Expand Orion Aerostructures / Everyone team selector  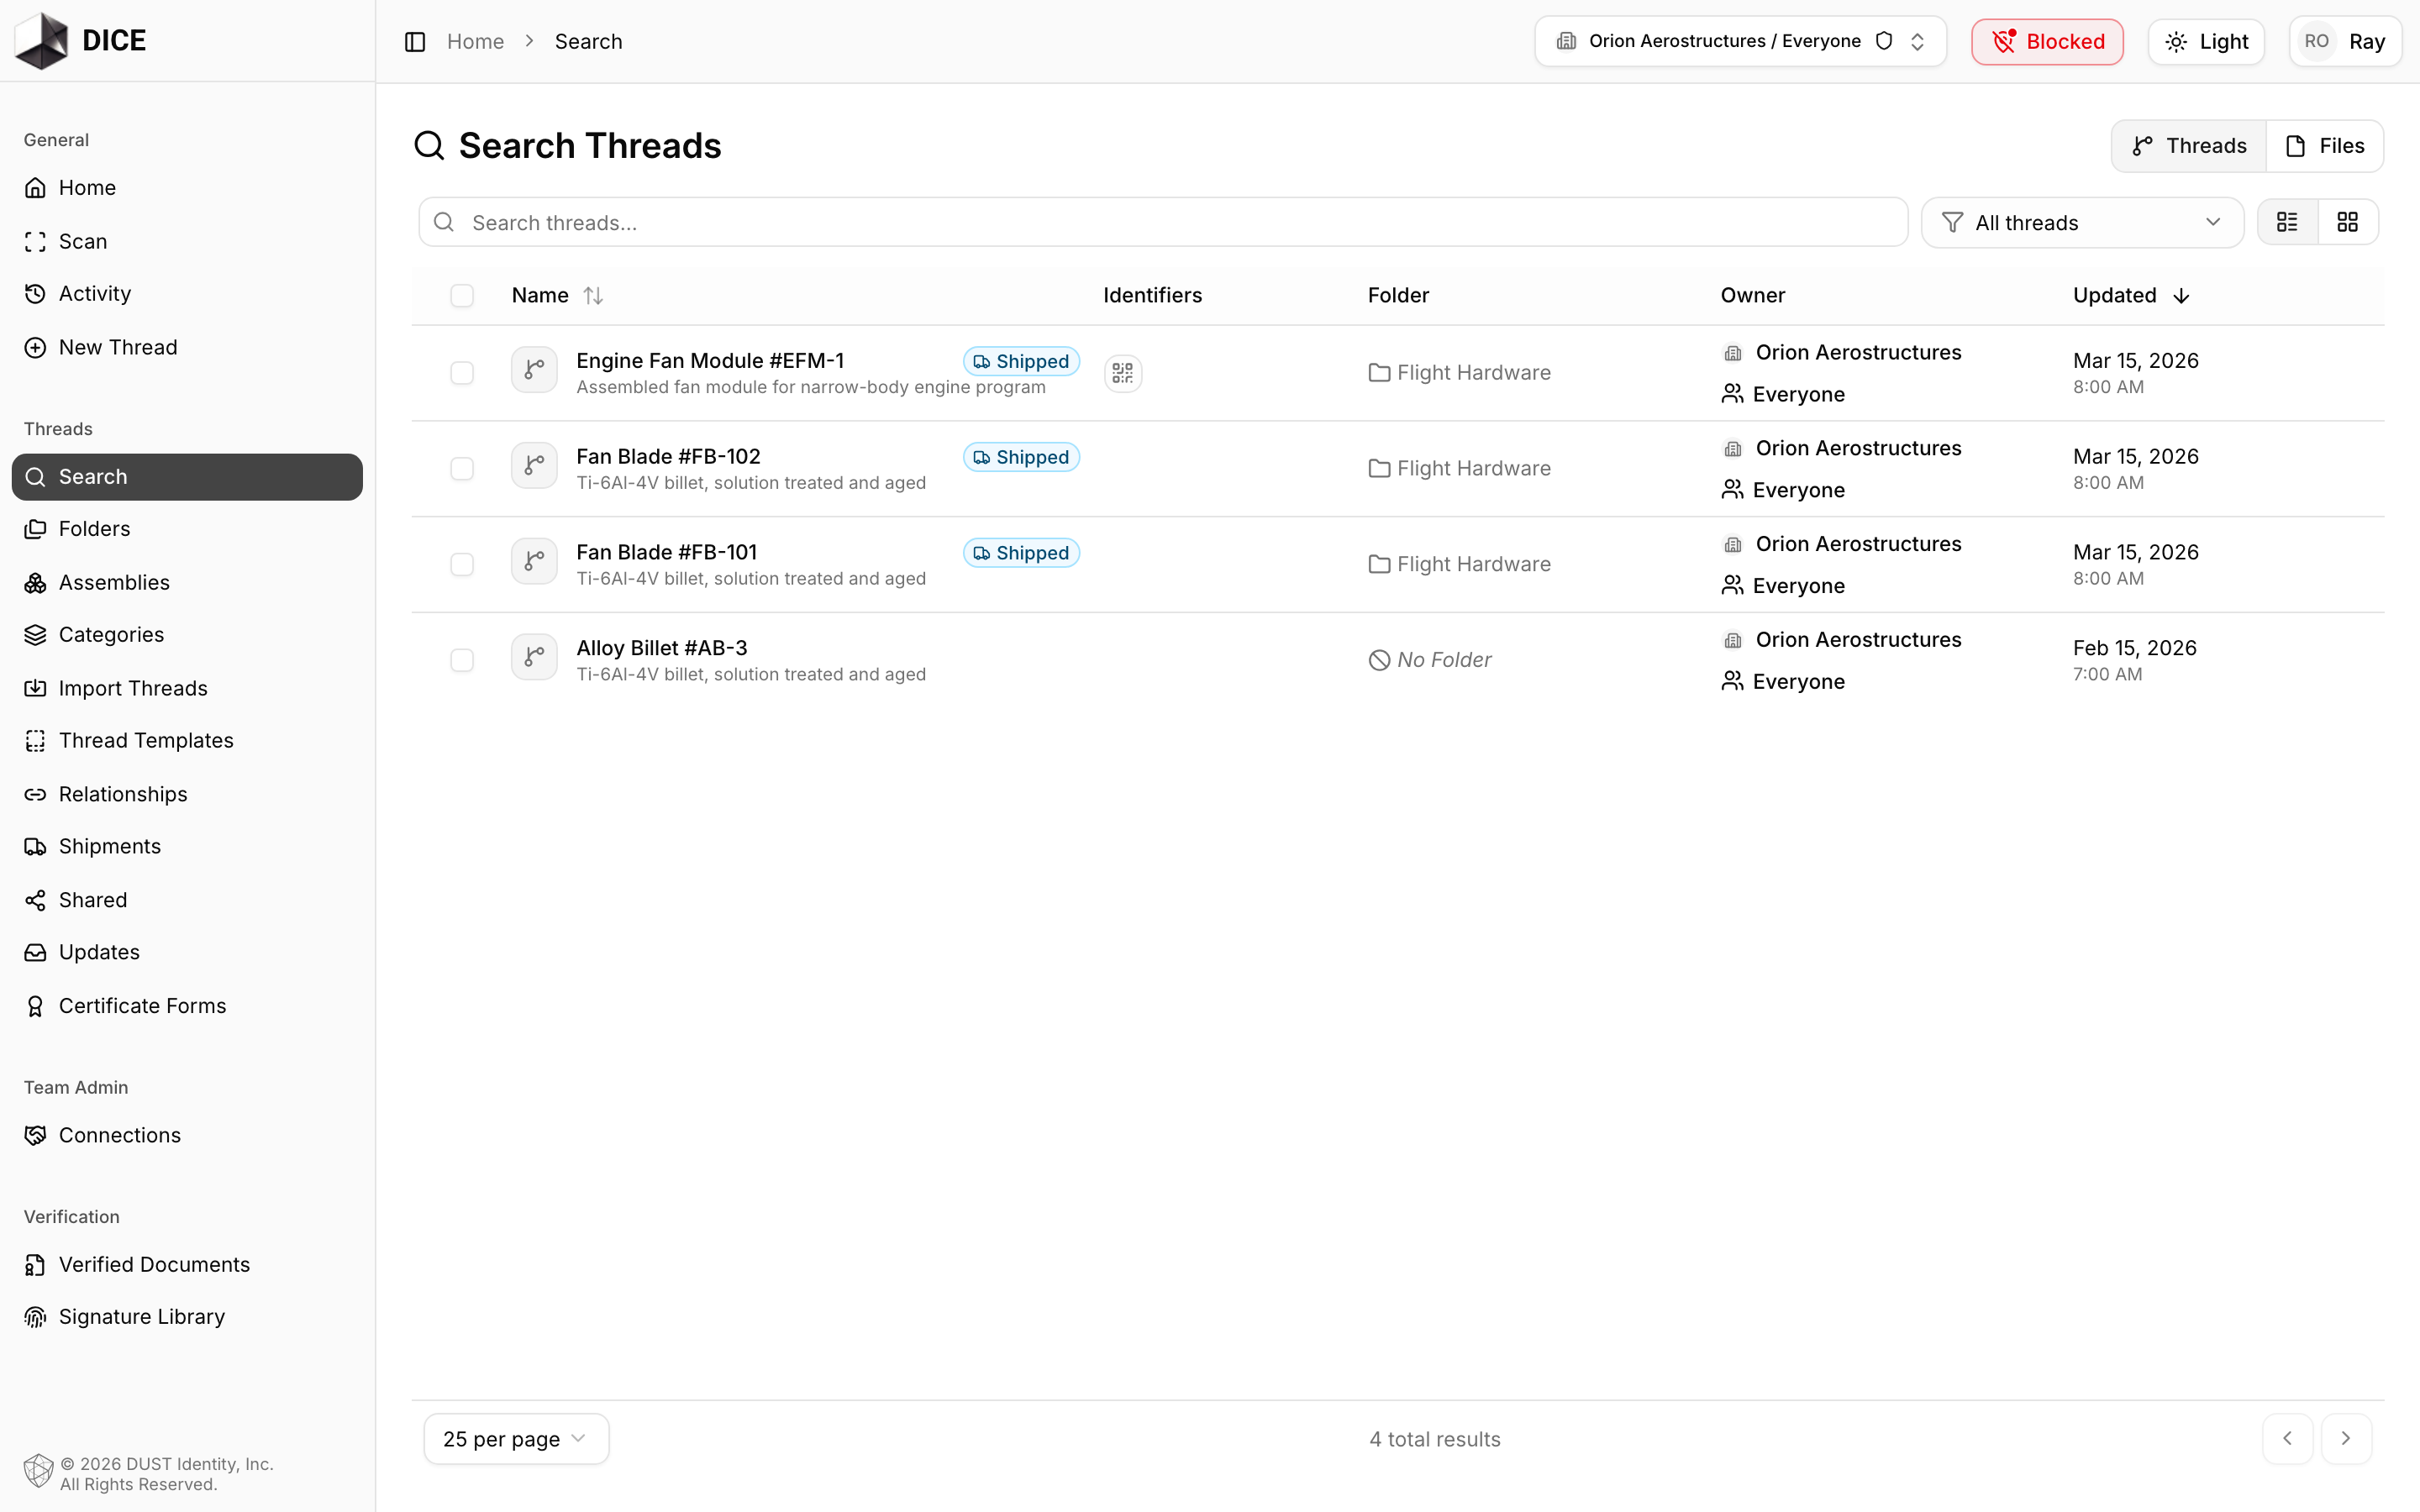coord(1740,41)
